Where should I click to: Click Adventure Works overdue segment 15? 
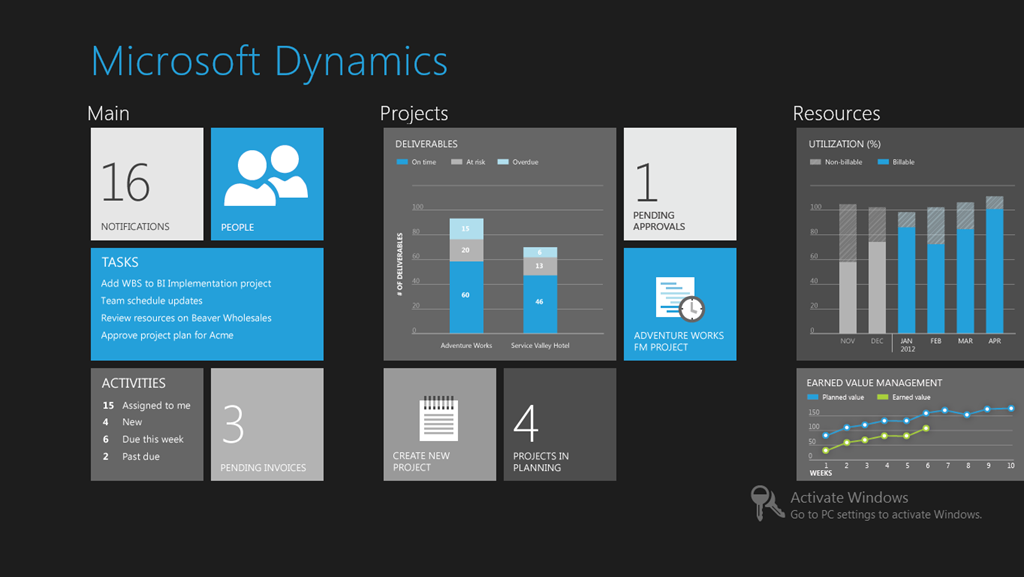[x=466, y=229]
